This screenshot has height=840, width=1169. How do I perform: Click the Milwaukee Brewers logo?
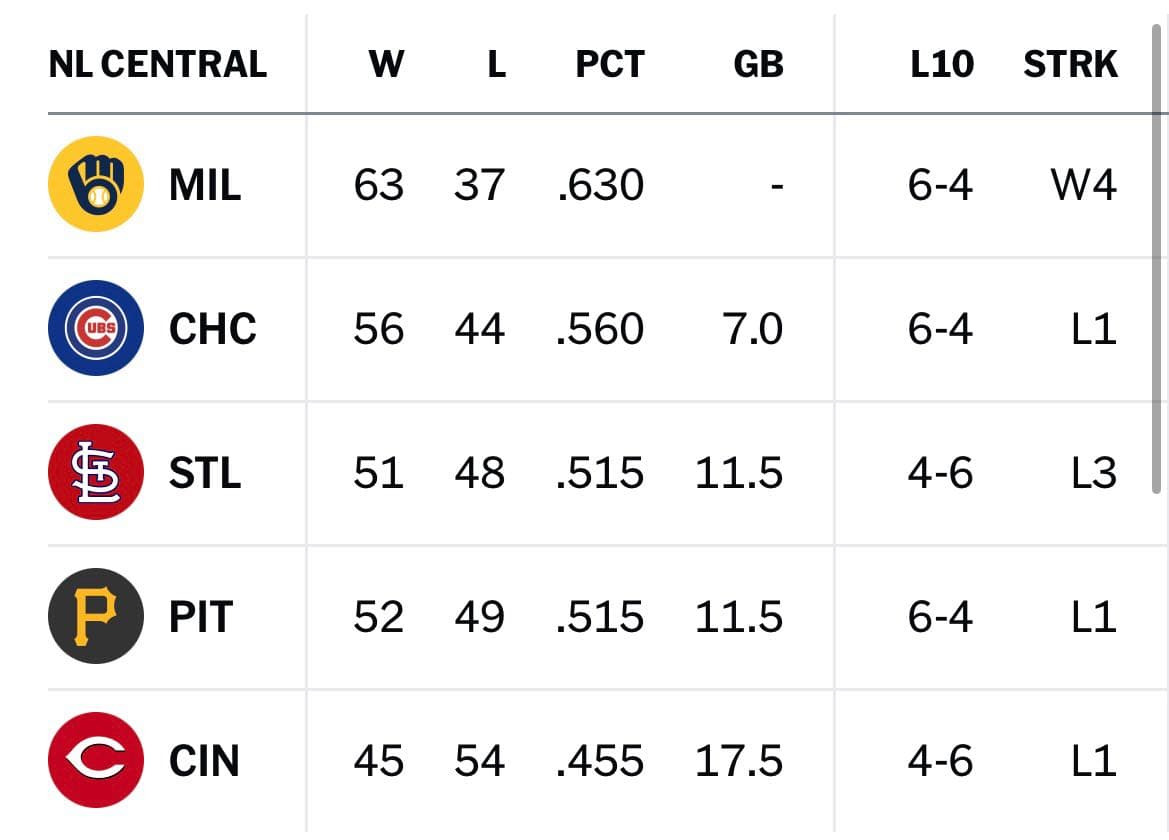tap(96, 184)
